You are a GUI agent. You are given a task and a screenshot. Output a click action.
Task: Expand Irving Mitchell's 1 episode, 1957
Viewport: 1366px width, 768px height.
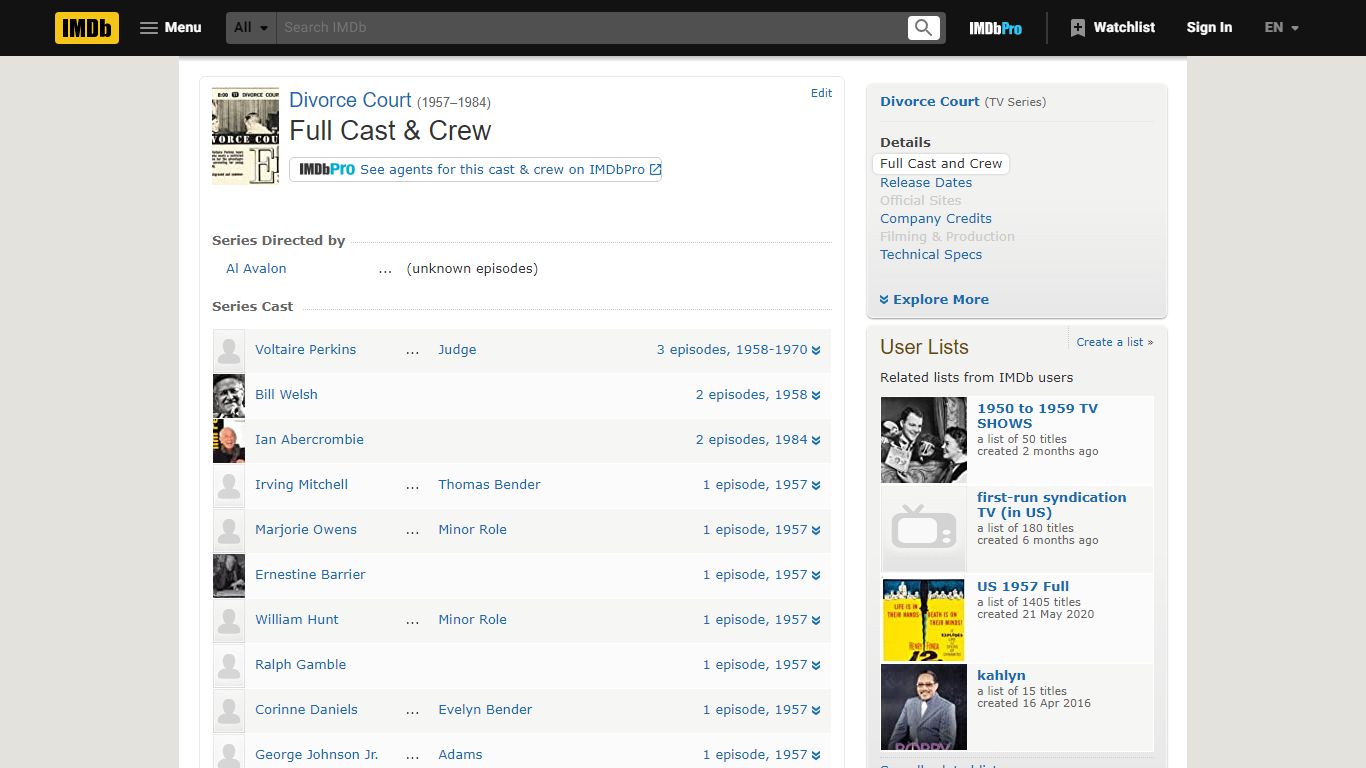[761, 485]
